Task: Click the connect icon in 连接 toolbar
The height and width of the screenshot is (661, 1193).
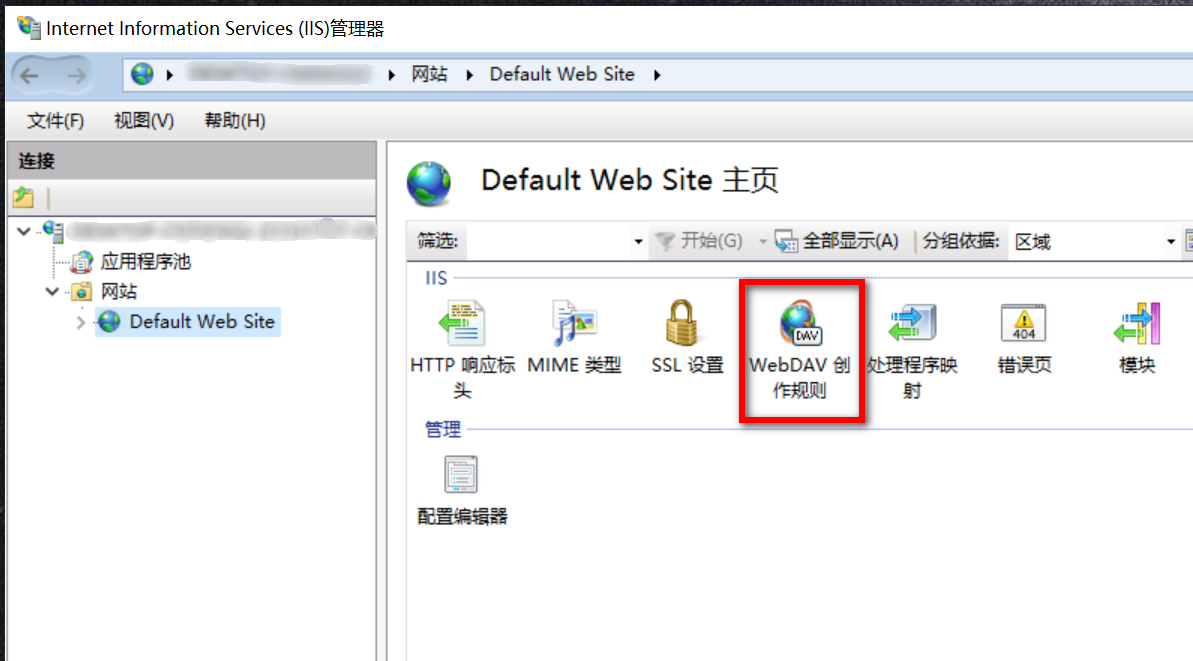Action: tap(24, 198)
